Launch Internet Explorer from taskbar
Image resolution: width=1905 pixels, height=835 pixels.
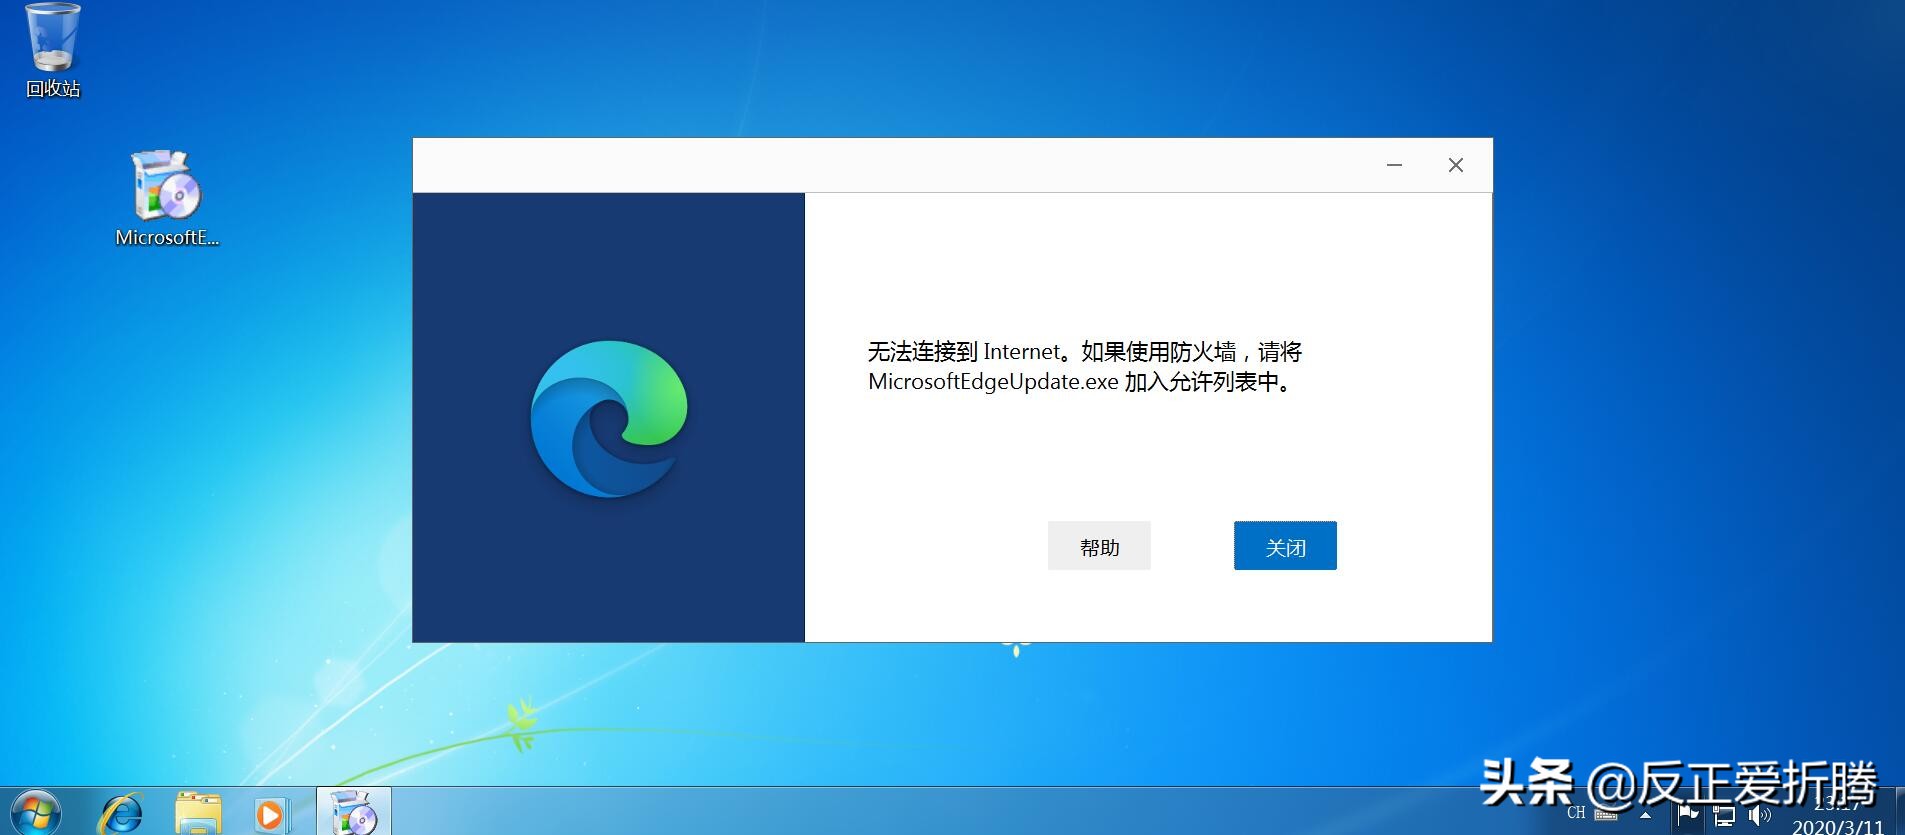122,814
